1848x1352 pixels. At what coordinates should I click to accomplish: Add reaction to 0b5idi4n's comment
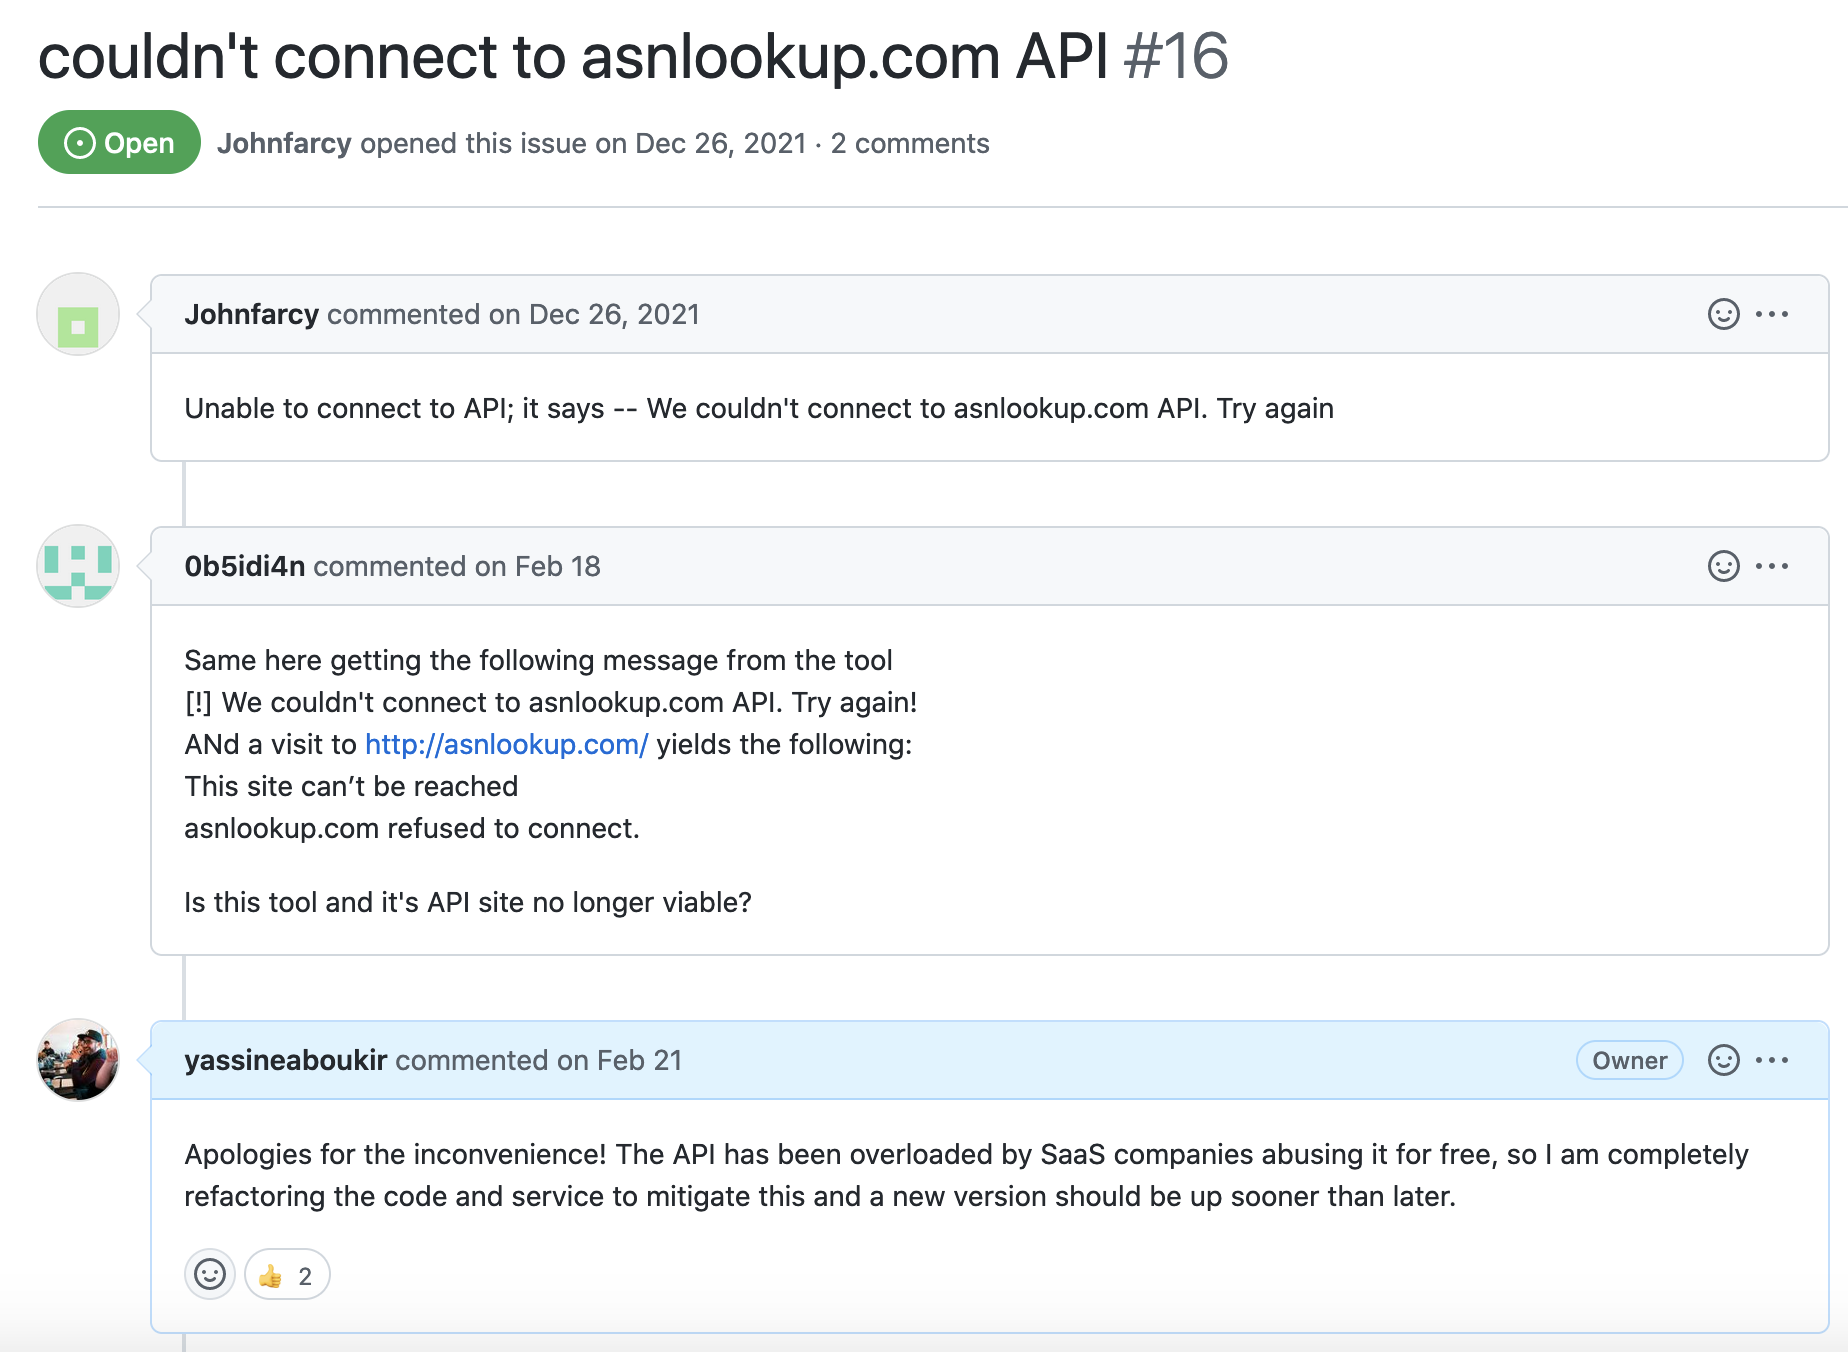coord(1723,566)
